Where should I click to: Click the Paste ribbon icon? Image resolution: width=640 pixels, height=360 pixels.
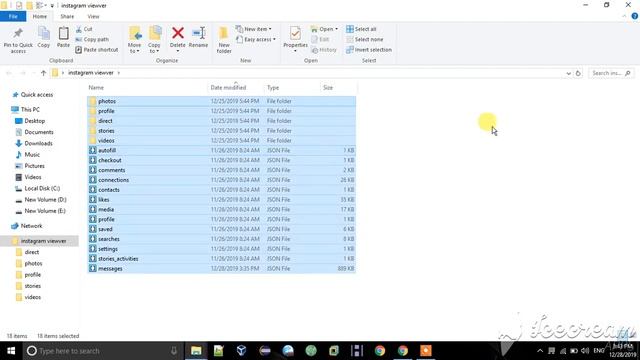[63, 38]
